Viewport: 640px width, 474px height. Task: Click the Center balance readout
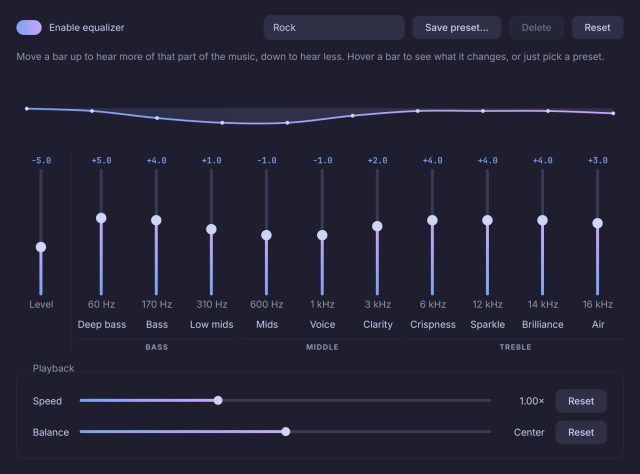pyautogui.click(x=529, y=432)
